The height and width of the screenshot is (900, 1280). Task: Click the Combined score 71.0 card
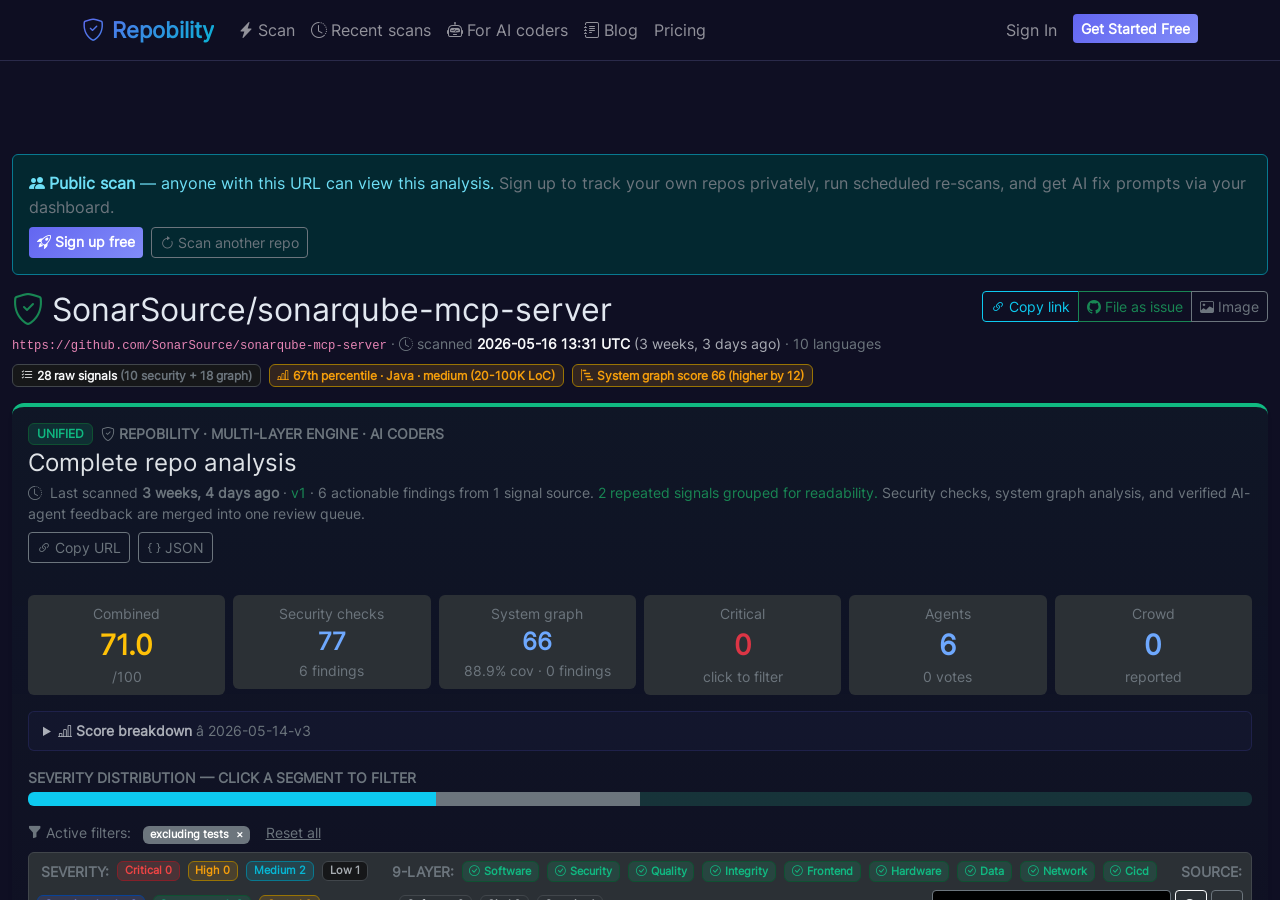coord(126,645)
